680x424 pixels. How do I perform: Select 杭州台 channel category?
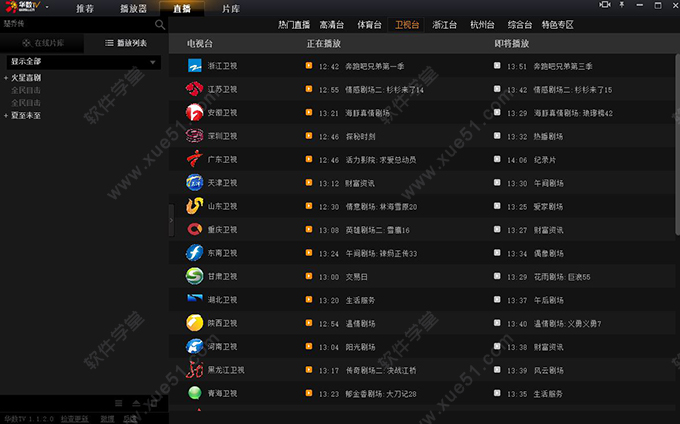click(x=482, y=25)
